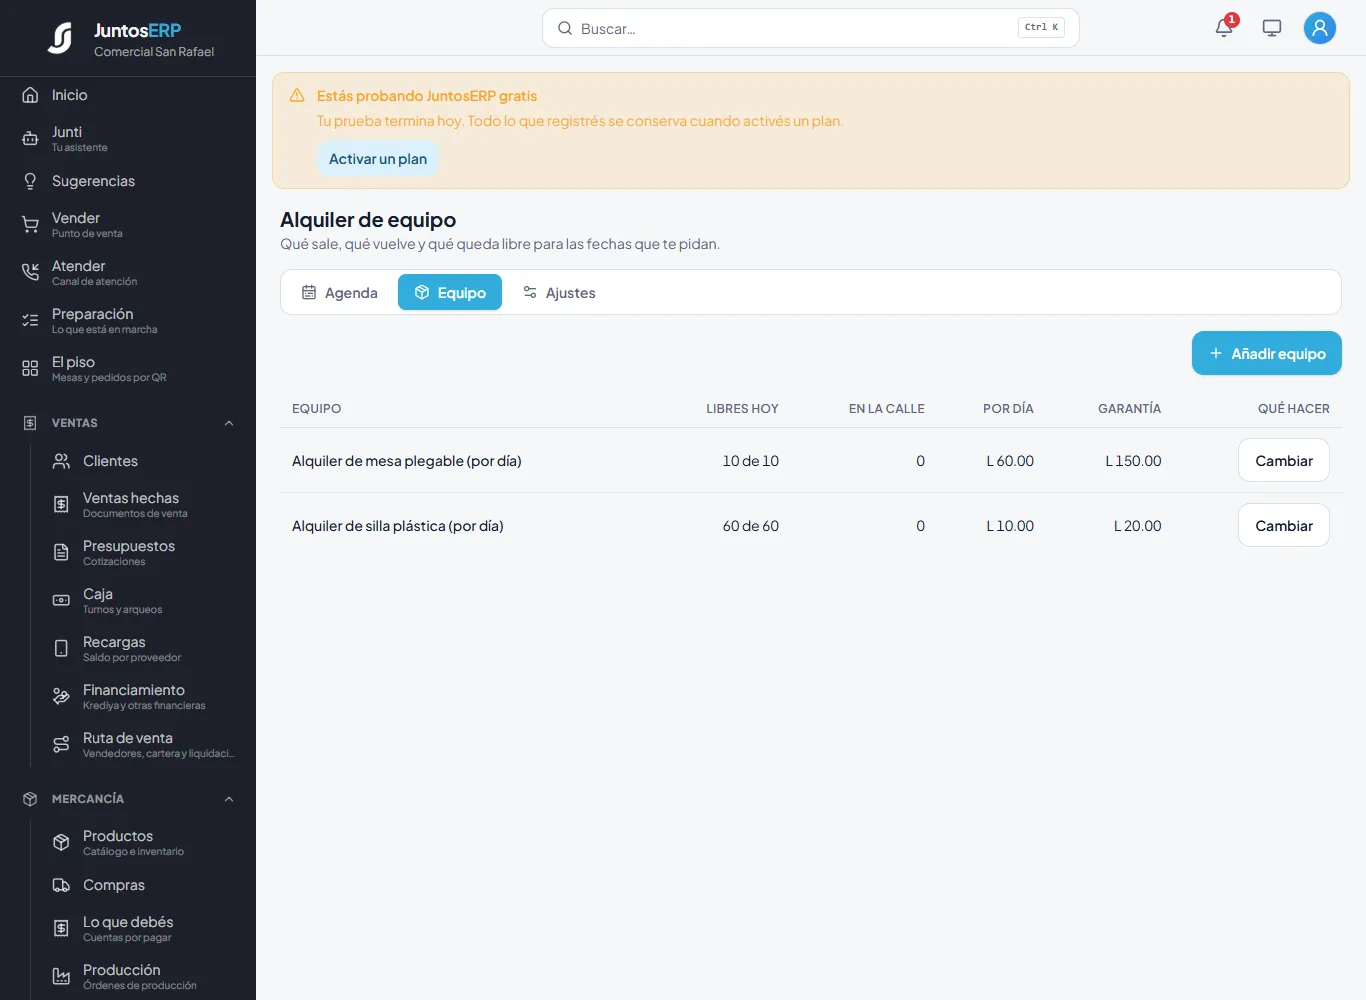1366x1000 pixels.
Task: Click the Preparación checklist icon
Action: 30,321
